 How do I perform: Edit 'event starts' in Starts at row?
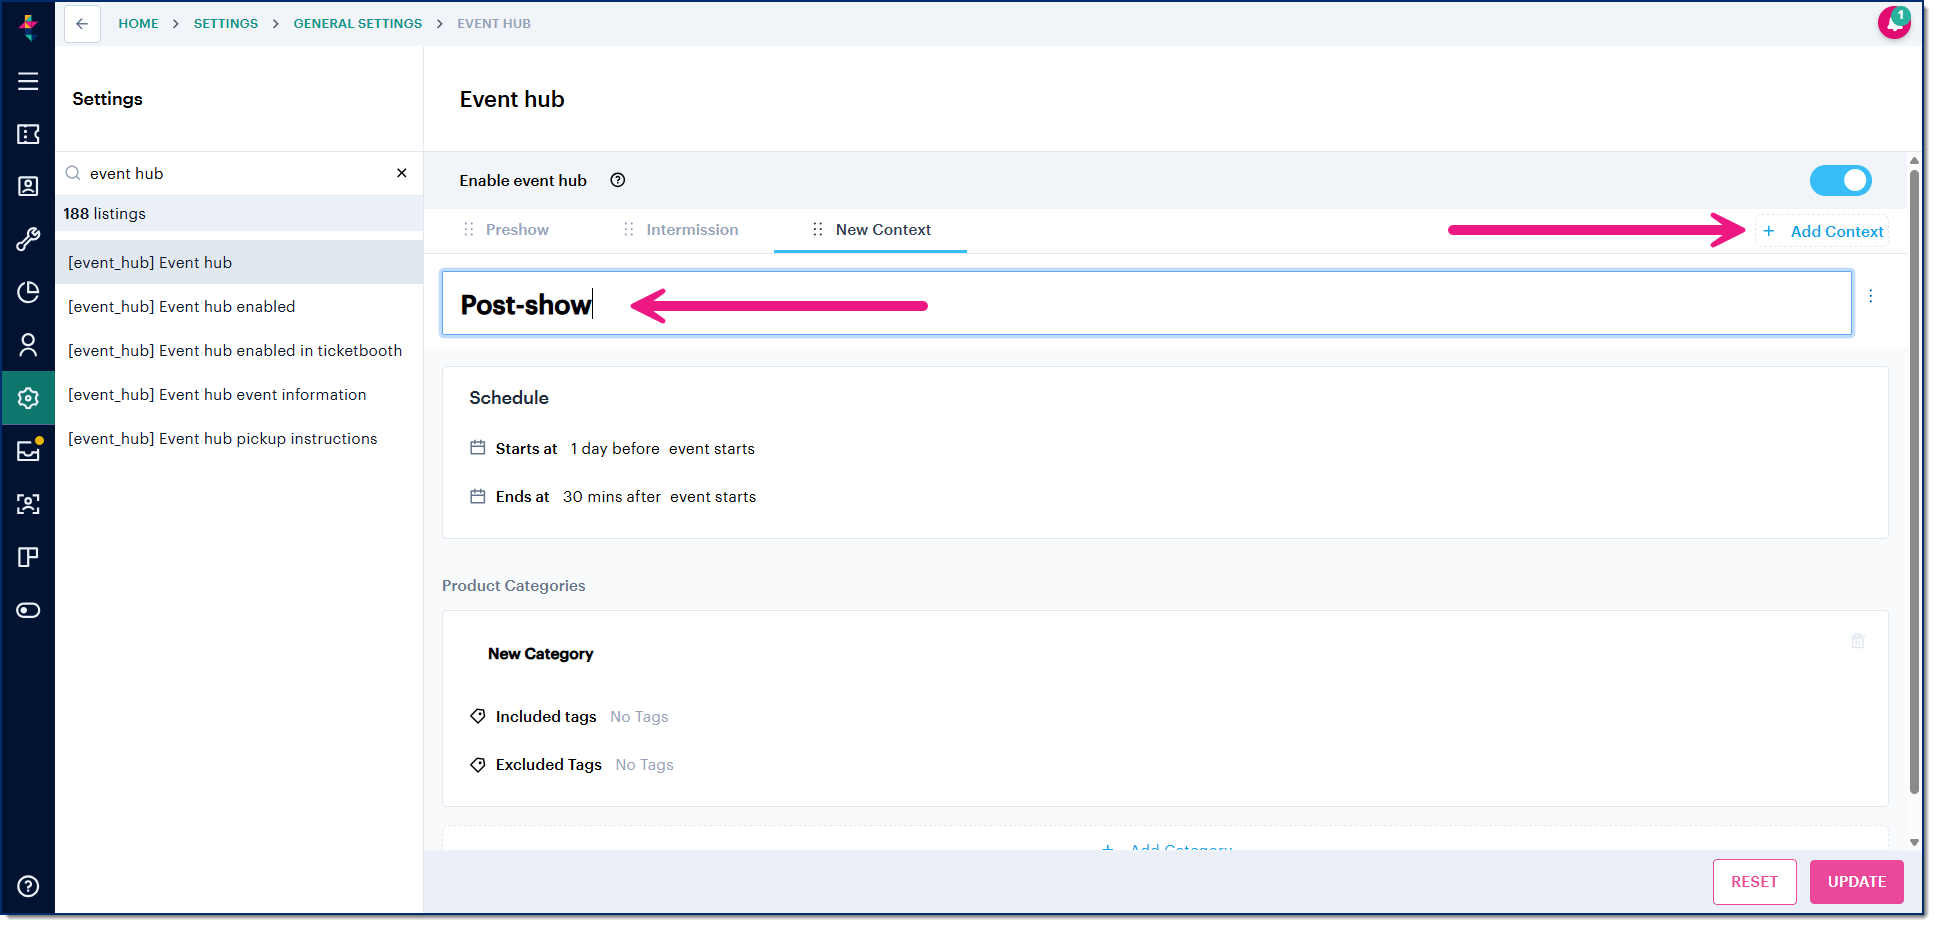712,448
